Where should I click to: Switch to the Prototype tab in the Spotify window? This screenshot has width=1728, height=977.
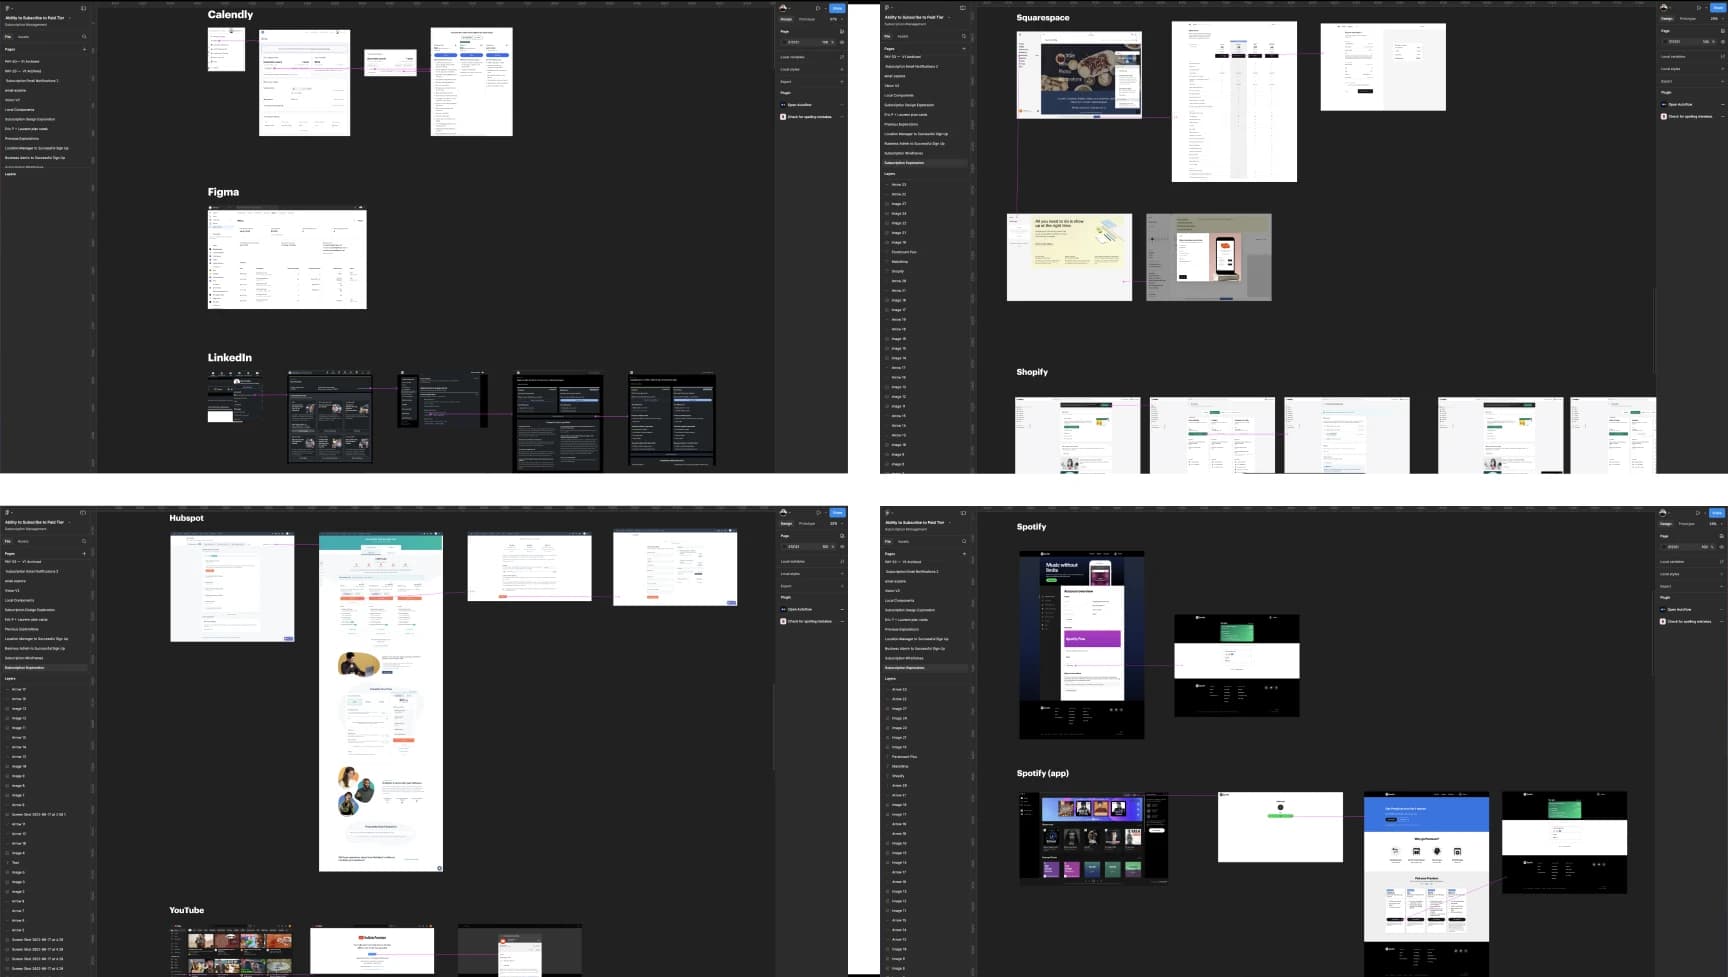click(x=1687, y=523)
